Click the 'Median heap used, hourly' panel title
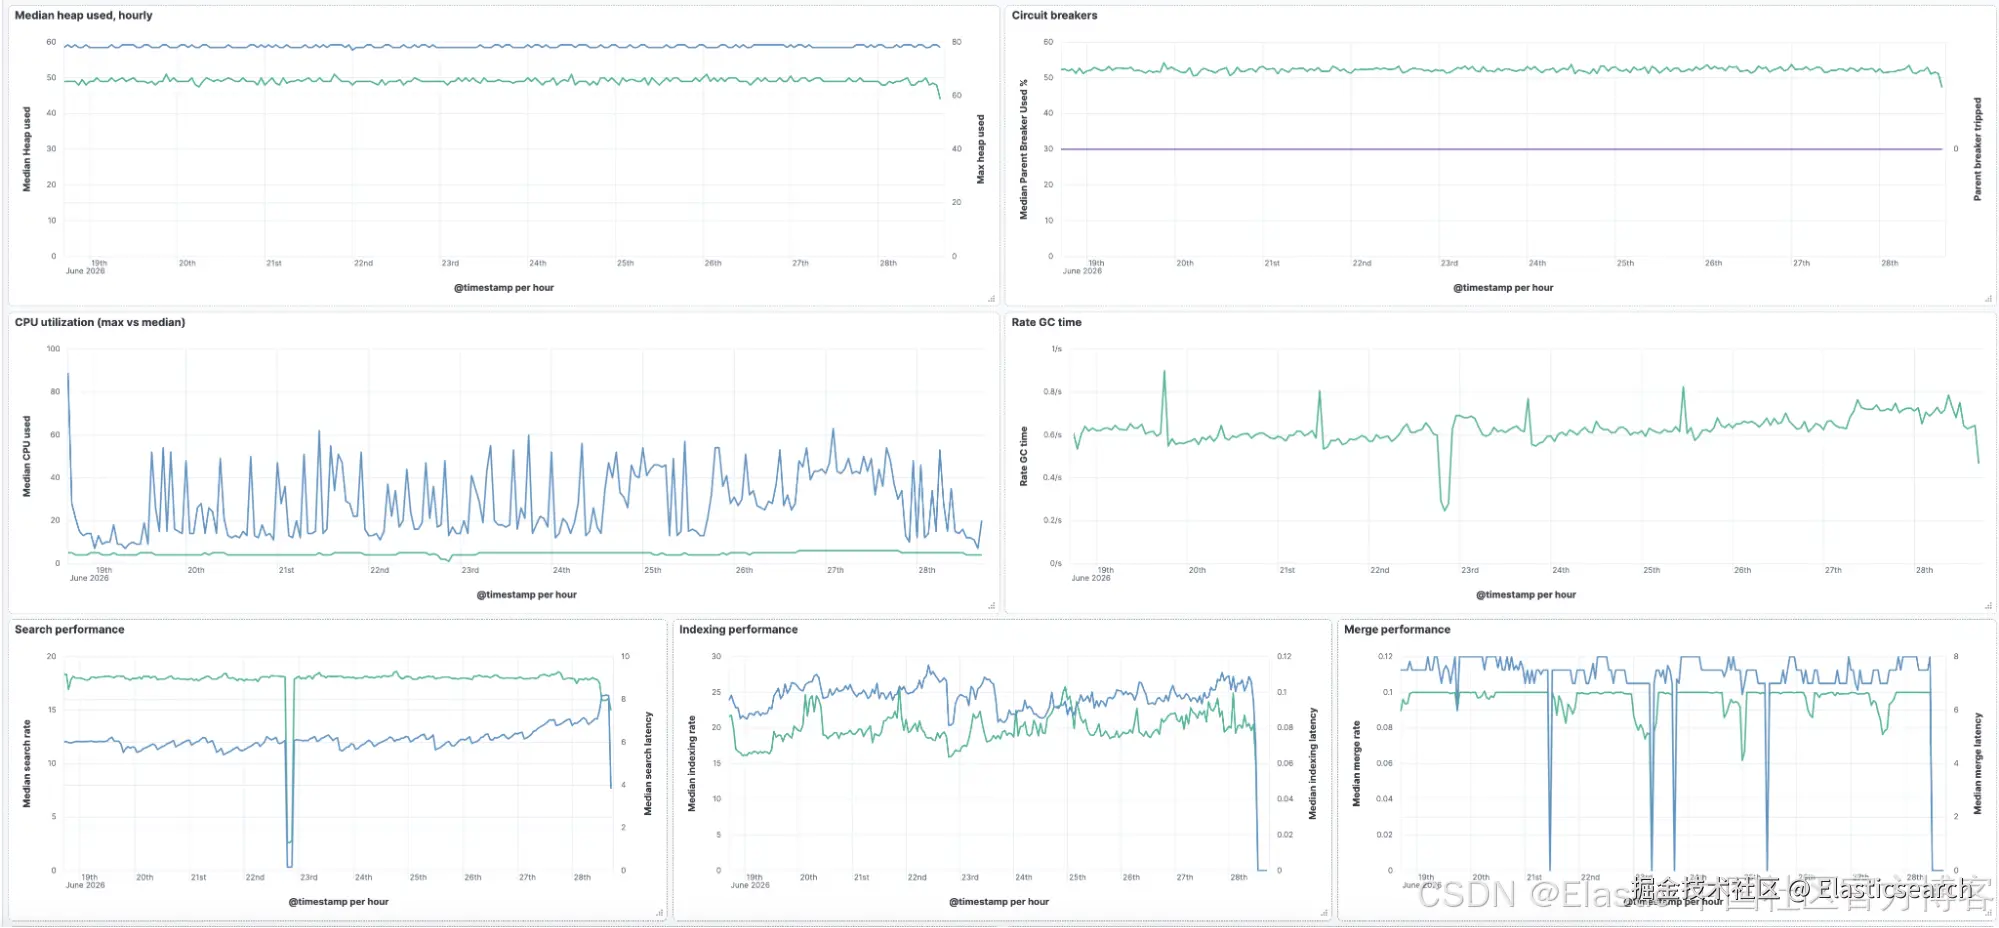The image size is (1999, 928). click(84, 15)
